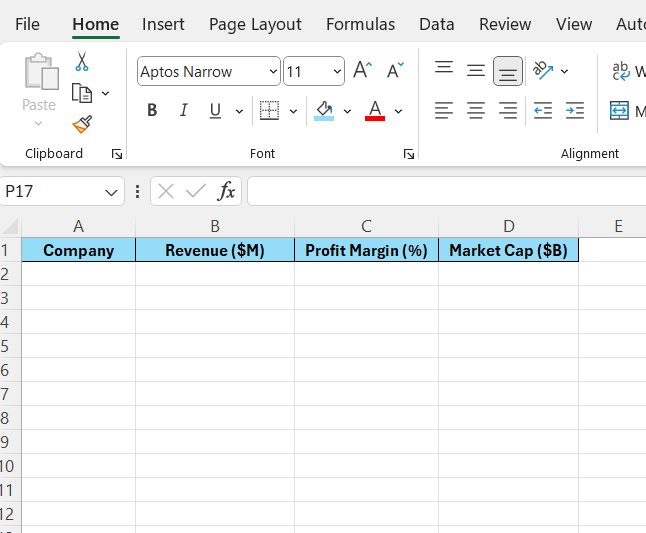Switch to the Page Layout tab
Viewport: 646px width, 533px height.
[x=255, y=24]
